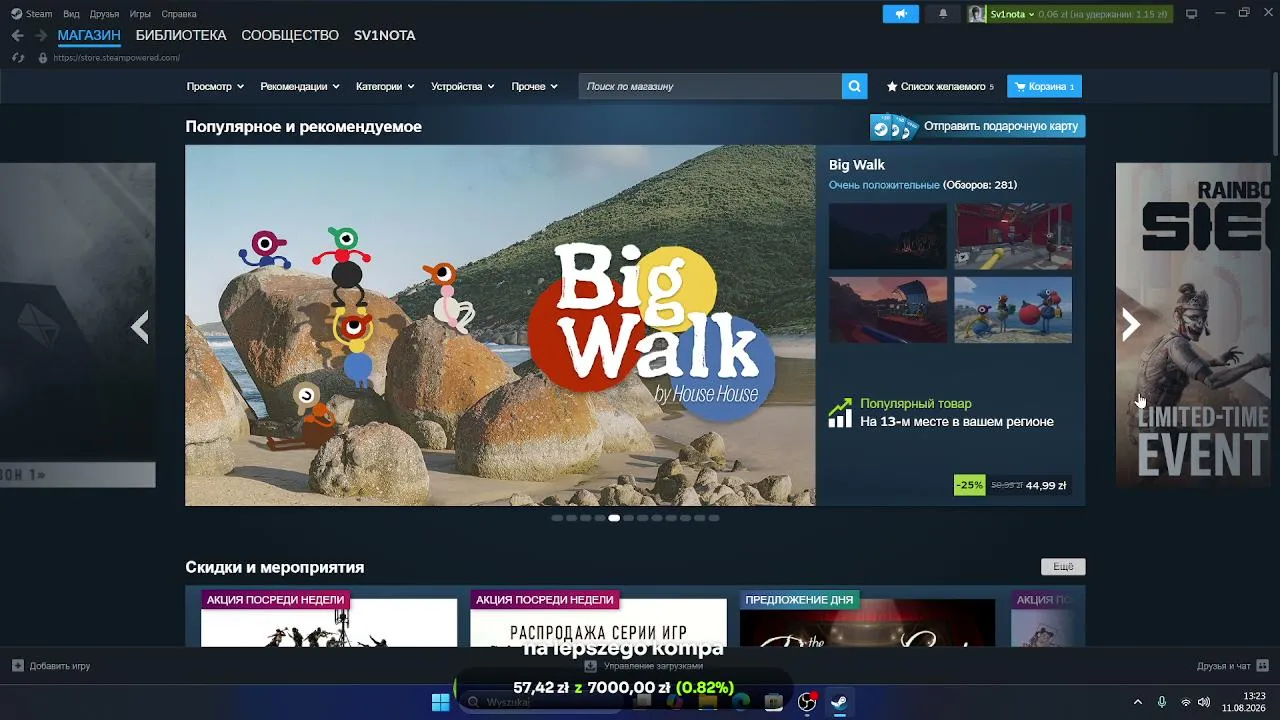Viewport: 1280px width, 720px height.
Task: Expand the Просмотр dropdown
Action: [x=215, y=87]
